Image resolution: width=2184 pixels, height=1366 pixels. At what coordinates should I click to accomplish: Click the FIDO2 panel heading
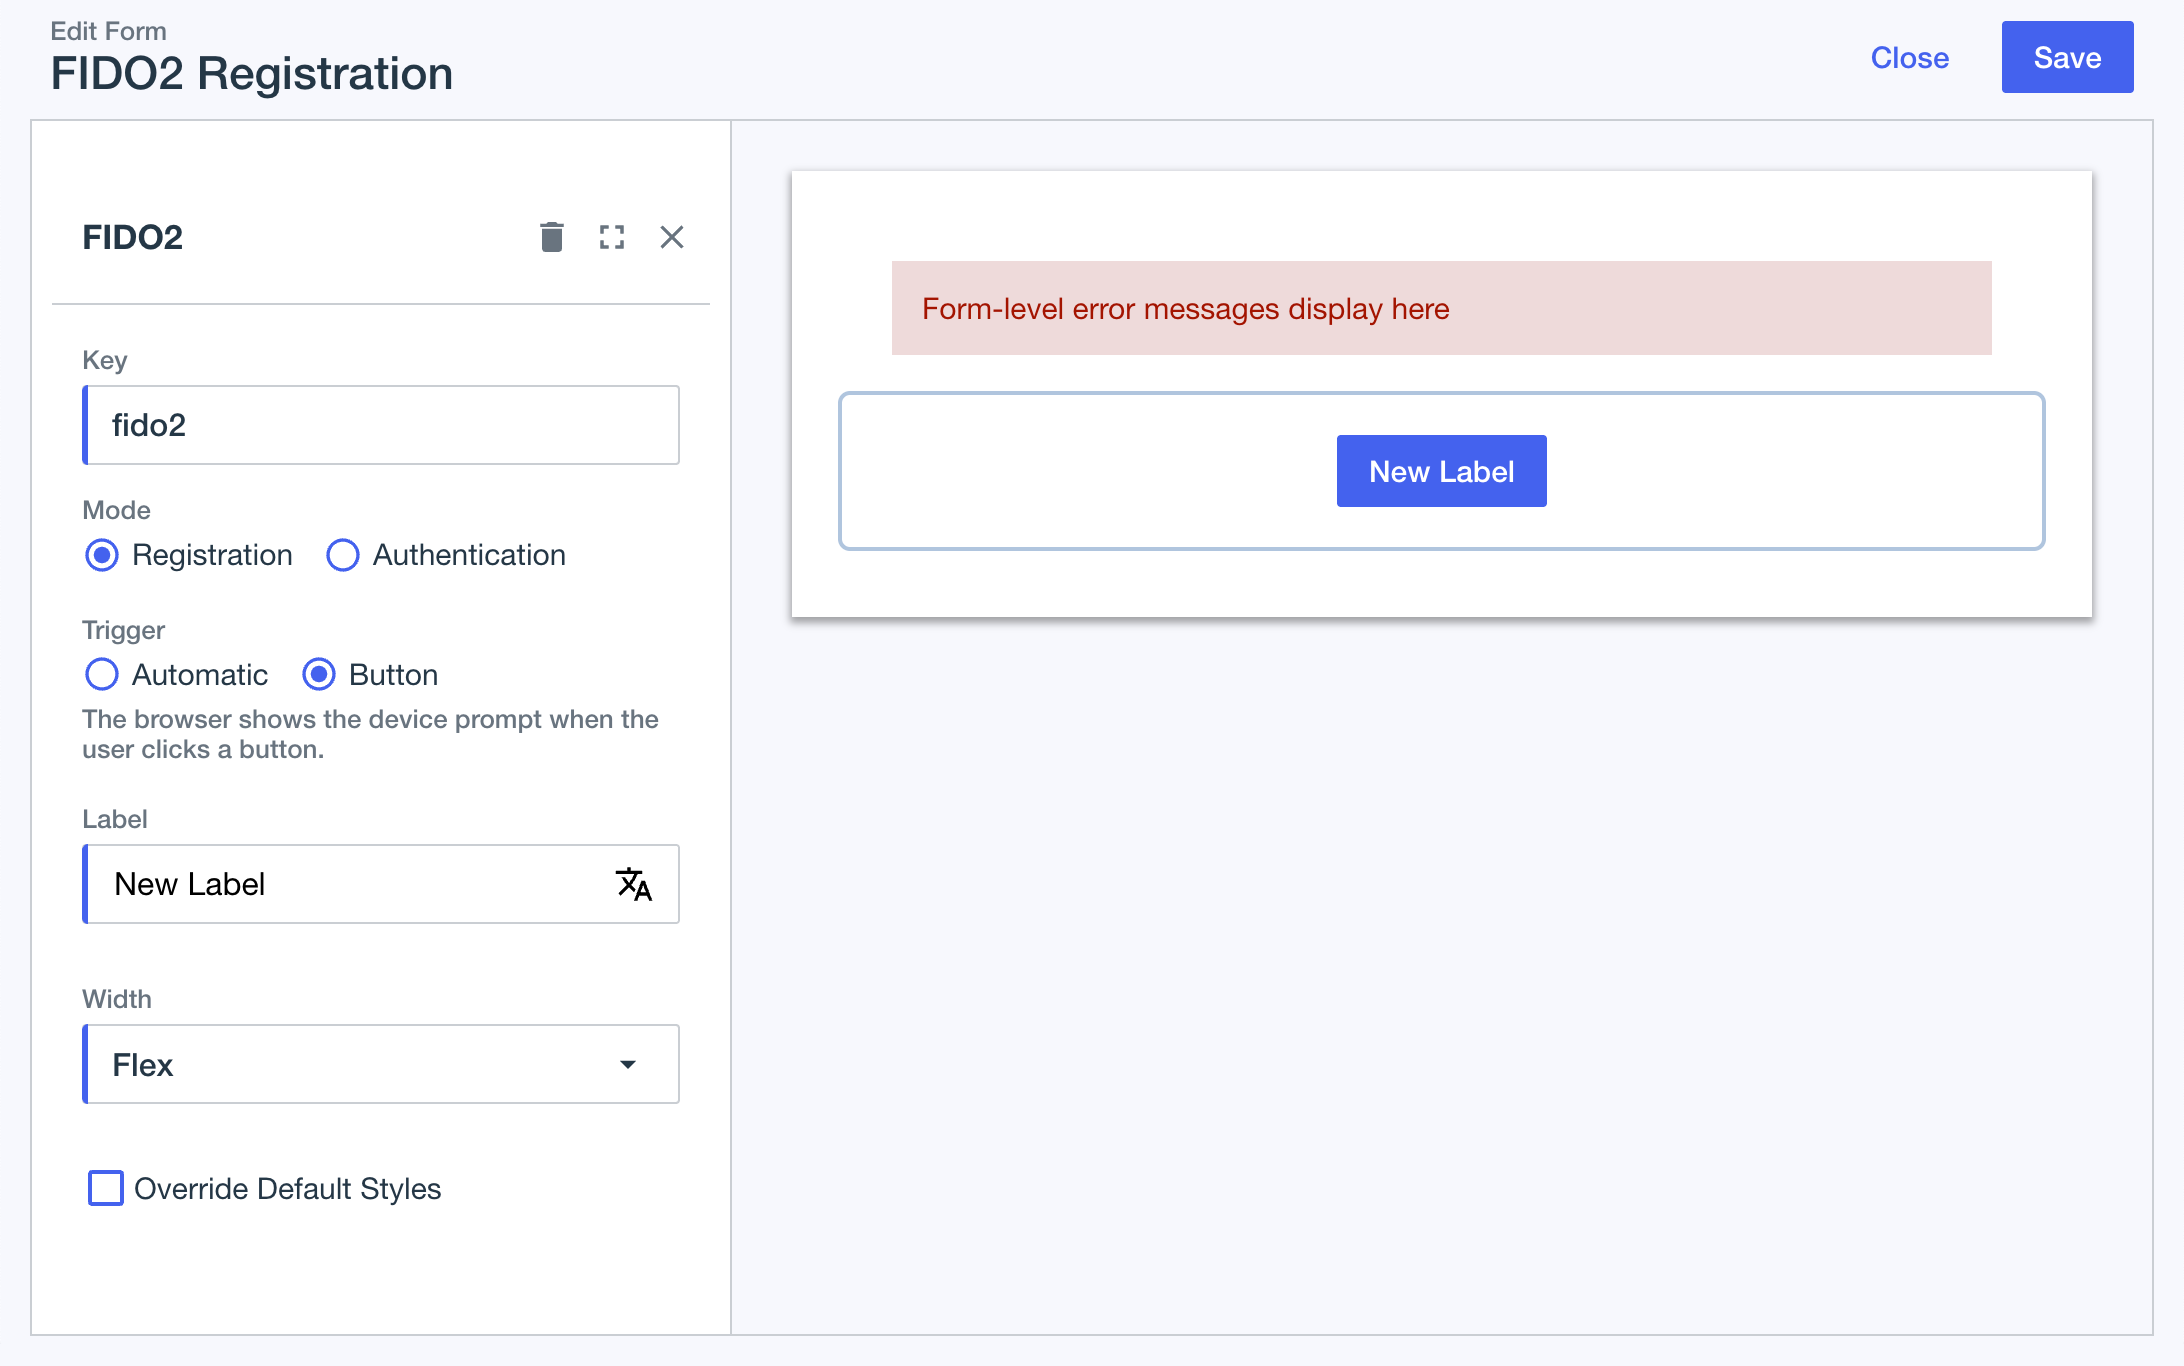point(133,237)
